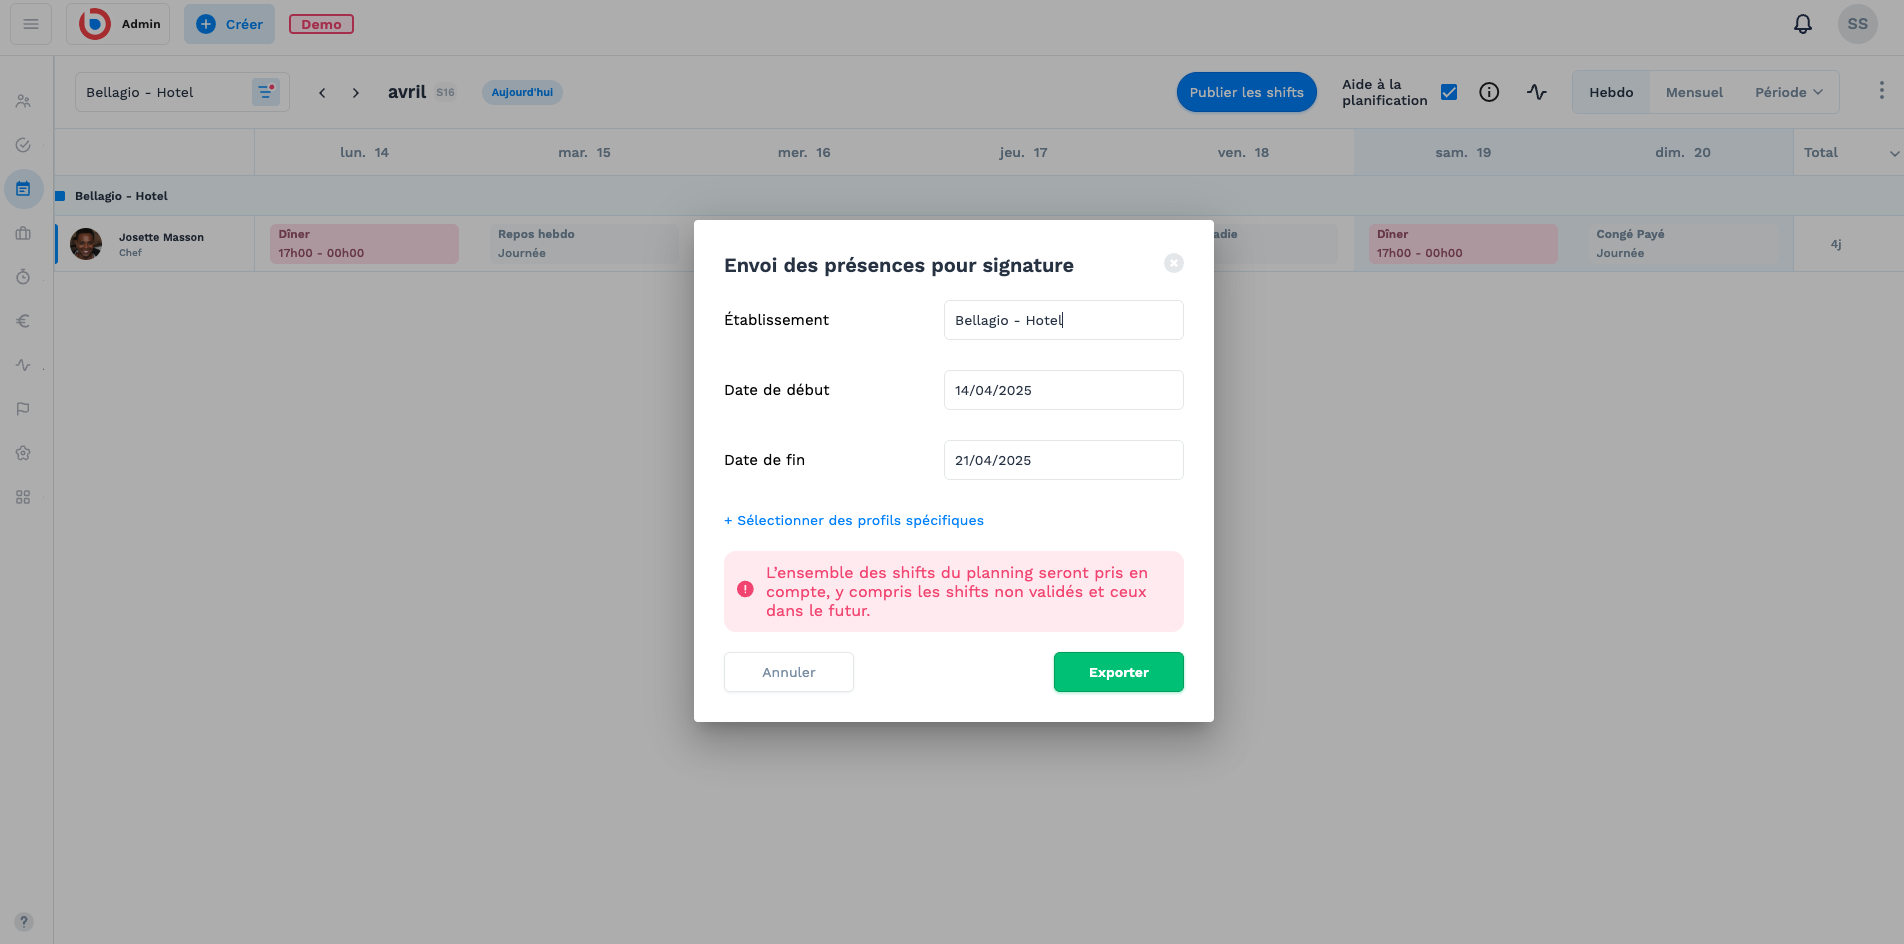
Task: Open the Établissement field in dialog
Action: coord(1063,320)
